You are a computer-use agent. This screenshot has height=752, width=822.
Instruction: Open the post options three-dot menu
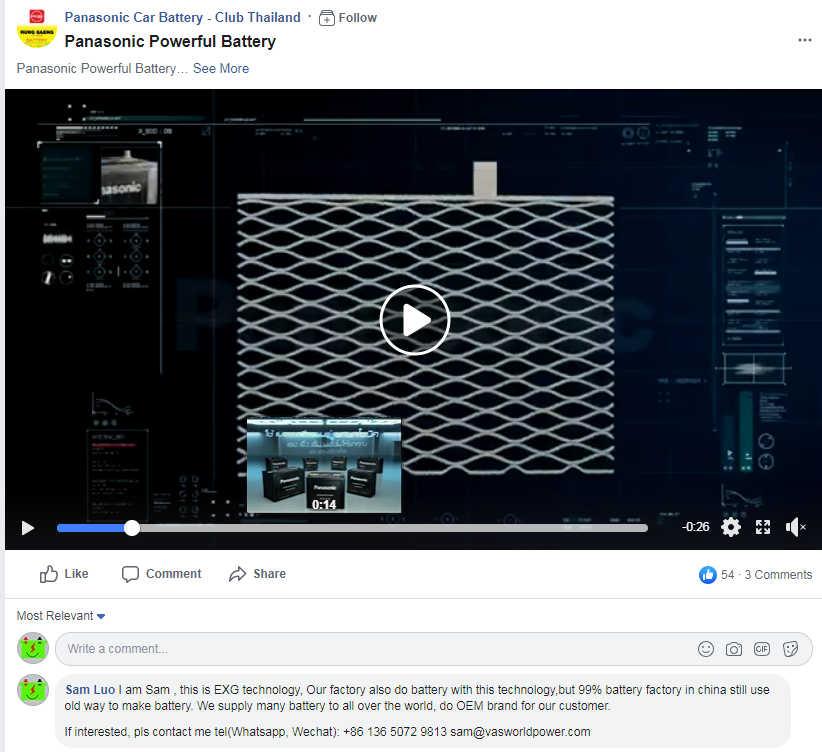pyautogui.click(x=804, y=40)
